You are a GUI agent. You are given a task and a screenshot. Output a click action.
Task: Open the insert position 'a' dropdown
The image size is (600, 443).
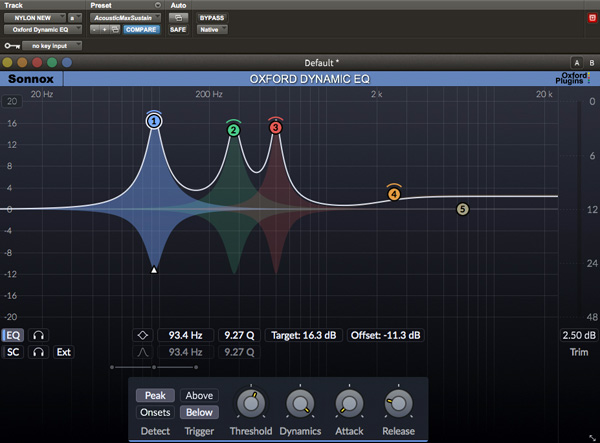tap(75, 18)
